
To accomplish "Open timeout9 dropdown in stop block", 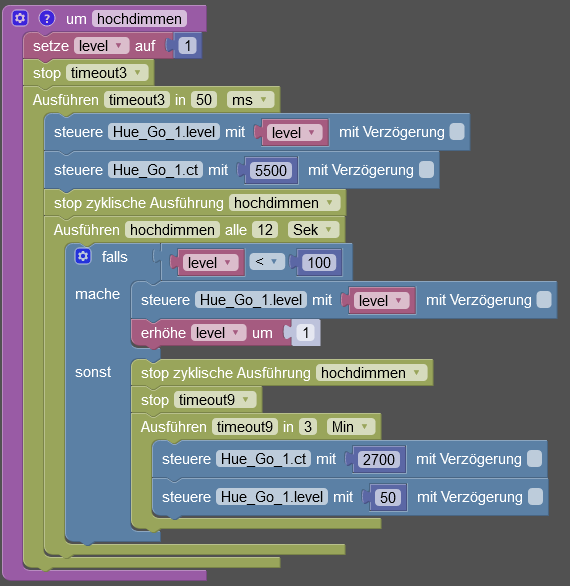I will click(215, 400).
